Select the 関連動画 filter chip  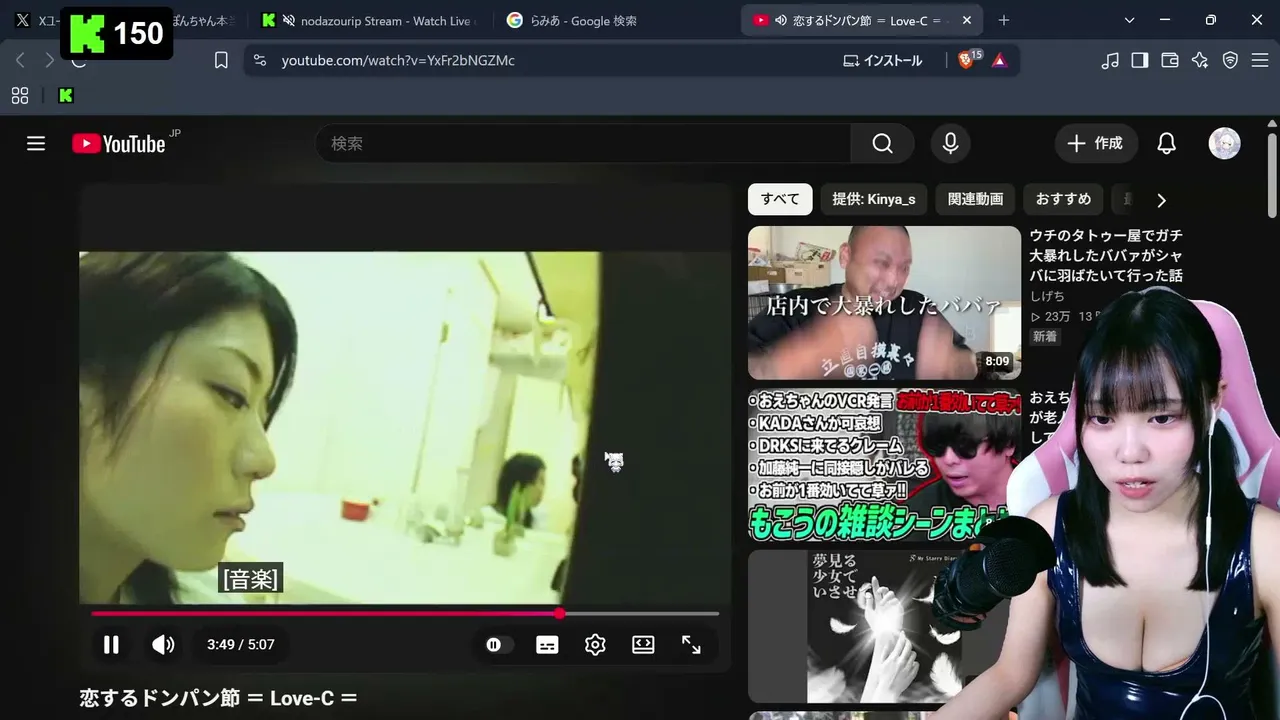[975, 199]
